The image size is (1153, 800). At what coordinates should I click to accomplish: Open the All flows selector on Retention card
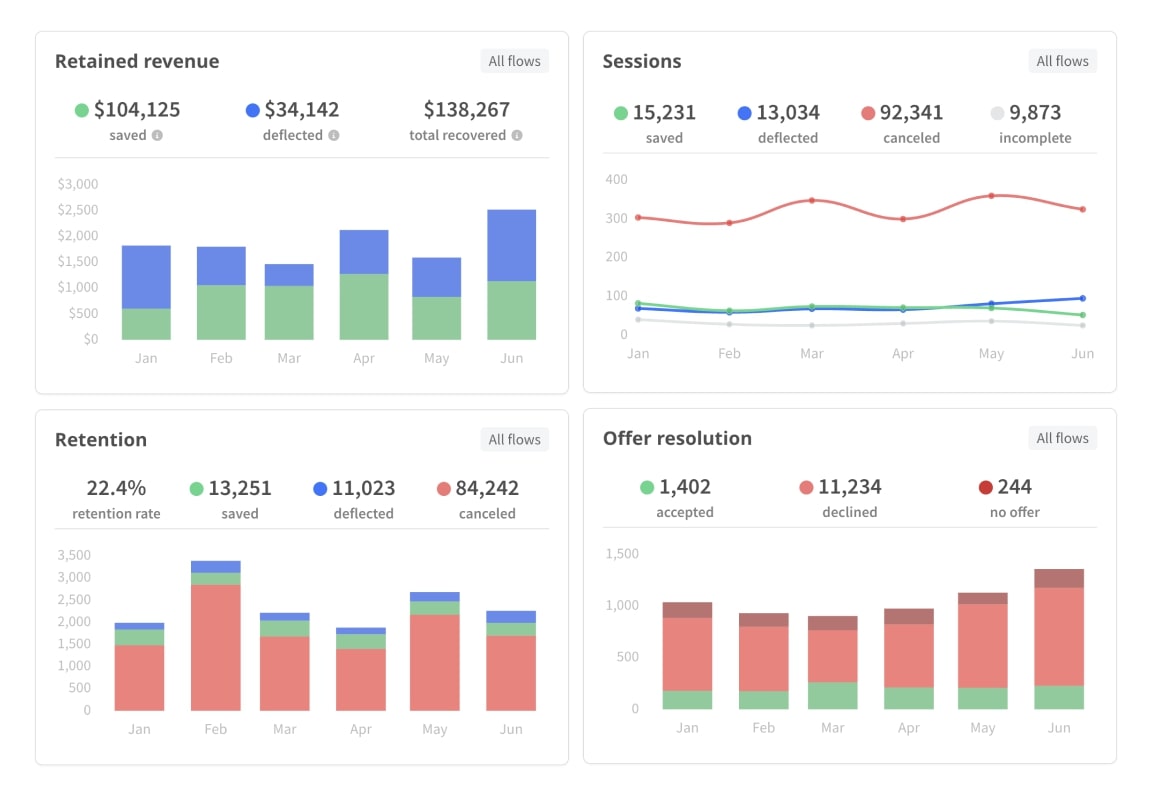tap(514, 438)
